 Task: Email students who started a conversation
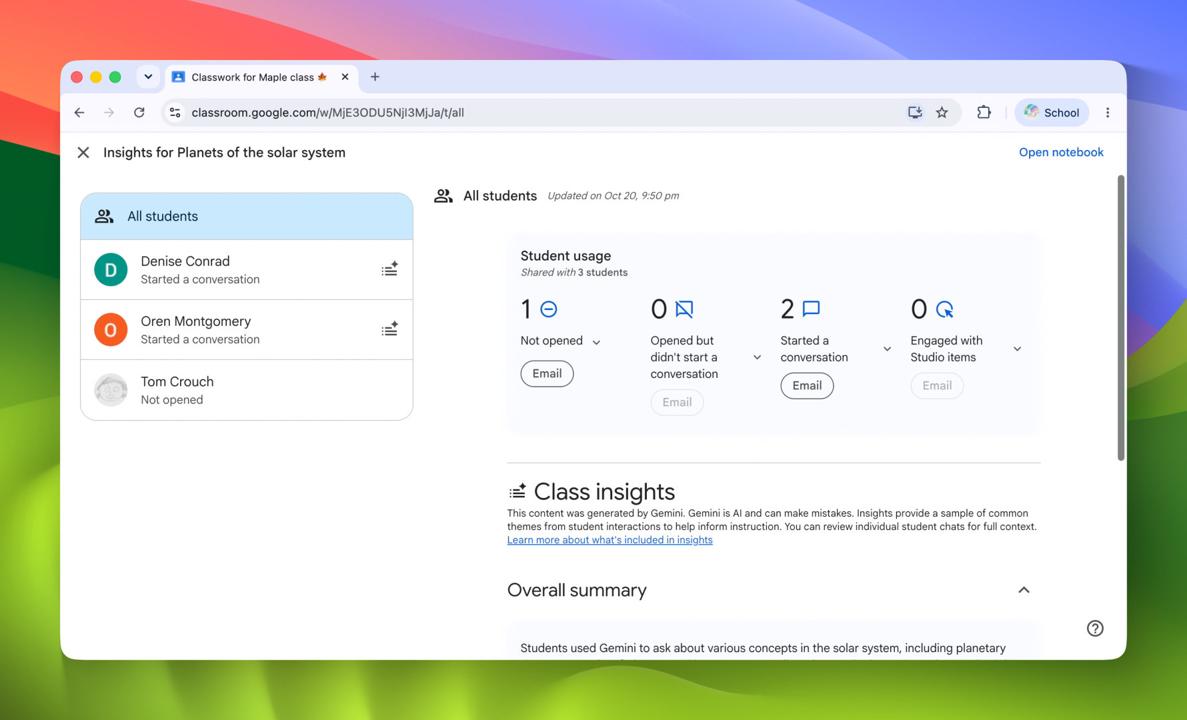click(807, 385)
